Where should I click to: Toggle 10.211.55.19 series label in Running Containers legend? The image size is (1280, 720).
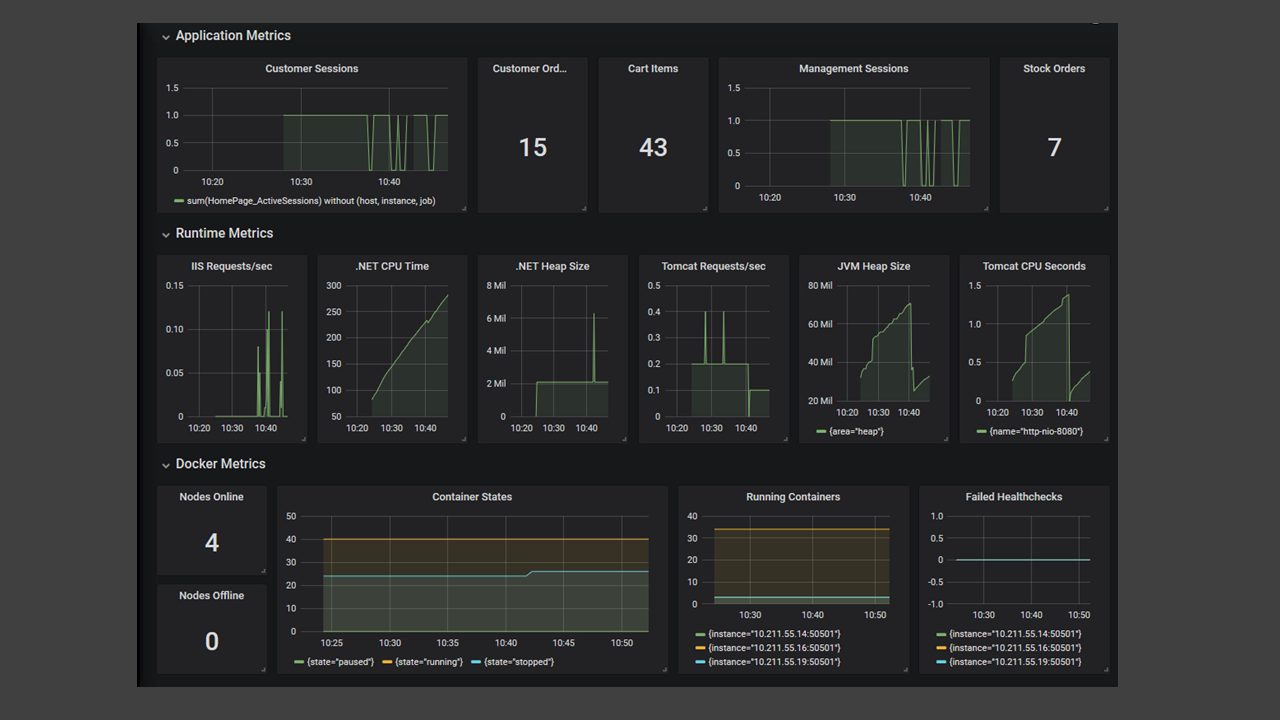coord(774,662)
